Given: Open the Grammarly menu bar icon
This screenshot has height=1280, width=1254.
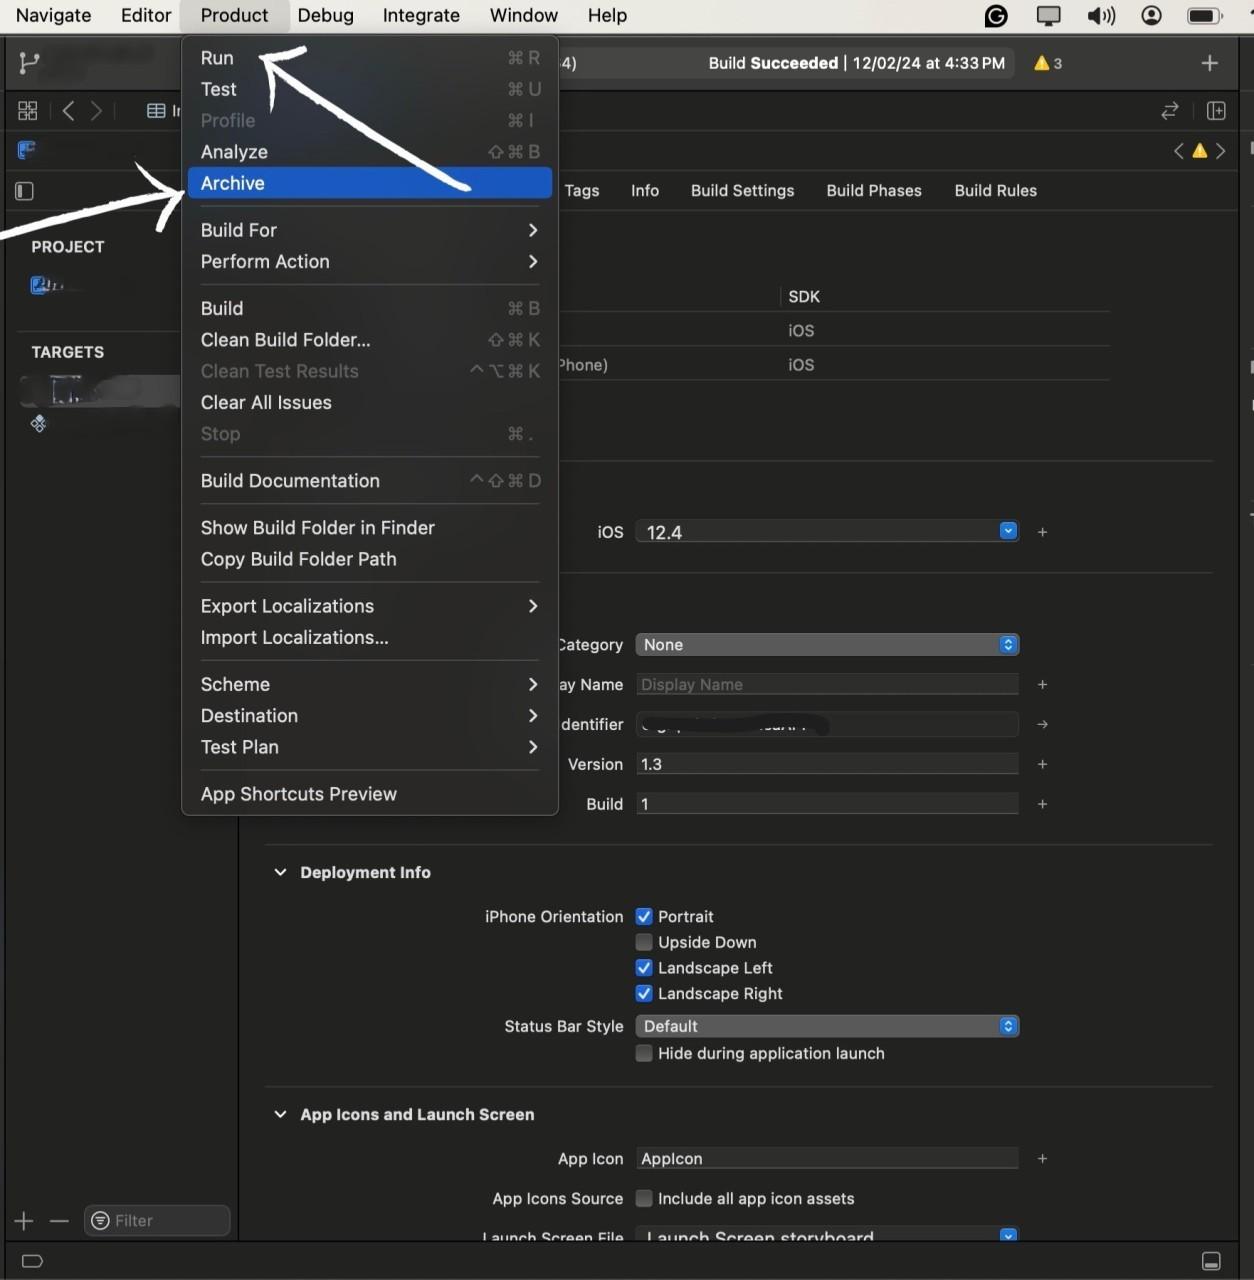Looking at the screenshot, I should click(996, 16).
